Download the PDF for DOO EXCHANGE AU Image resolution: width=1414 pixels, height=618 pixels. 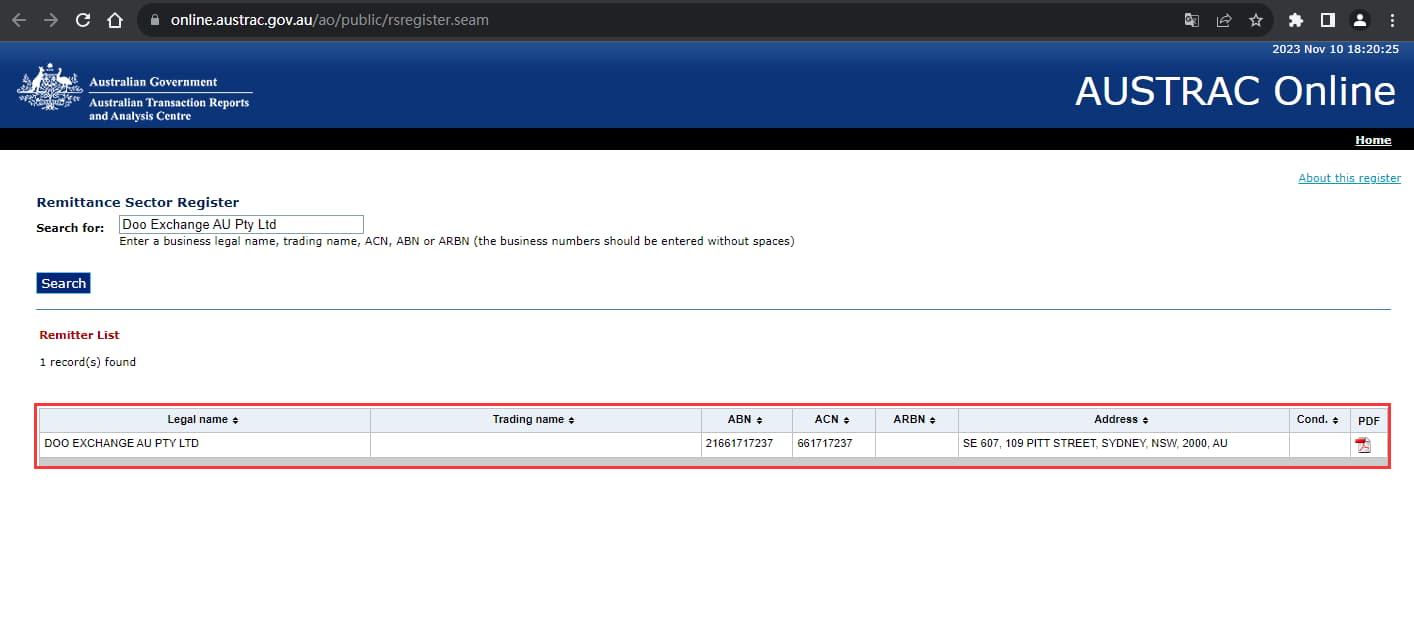click(x=1363, y=445)
